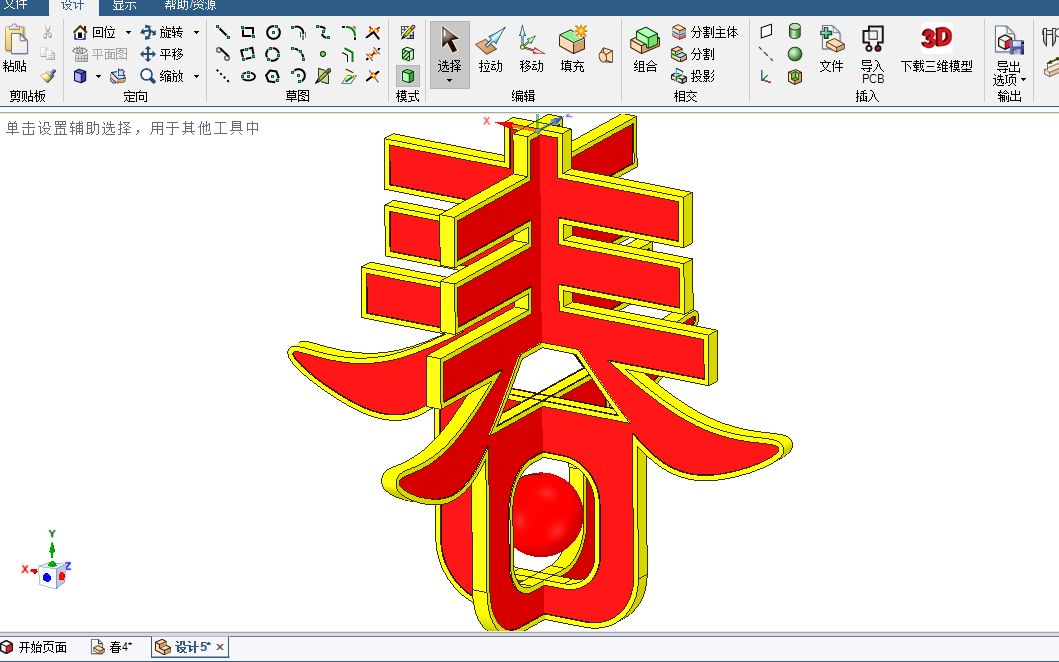Open the 文件 menu
This screenshot has width=1059, height=662.
tap(18, 6)
